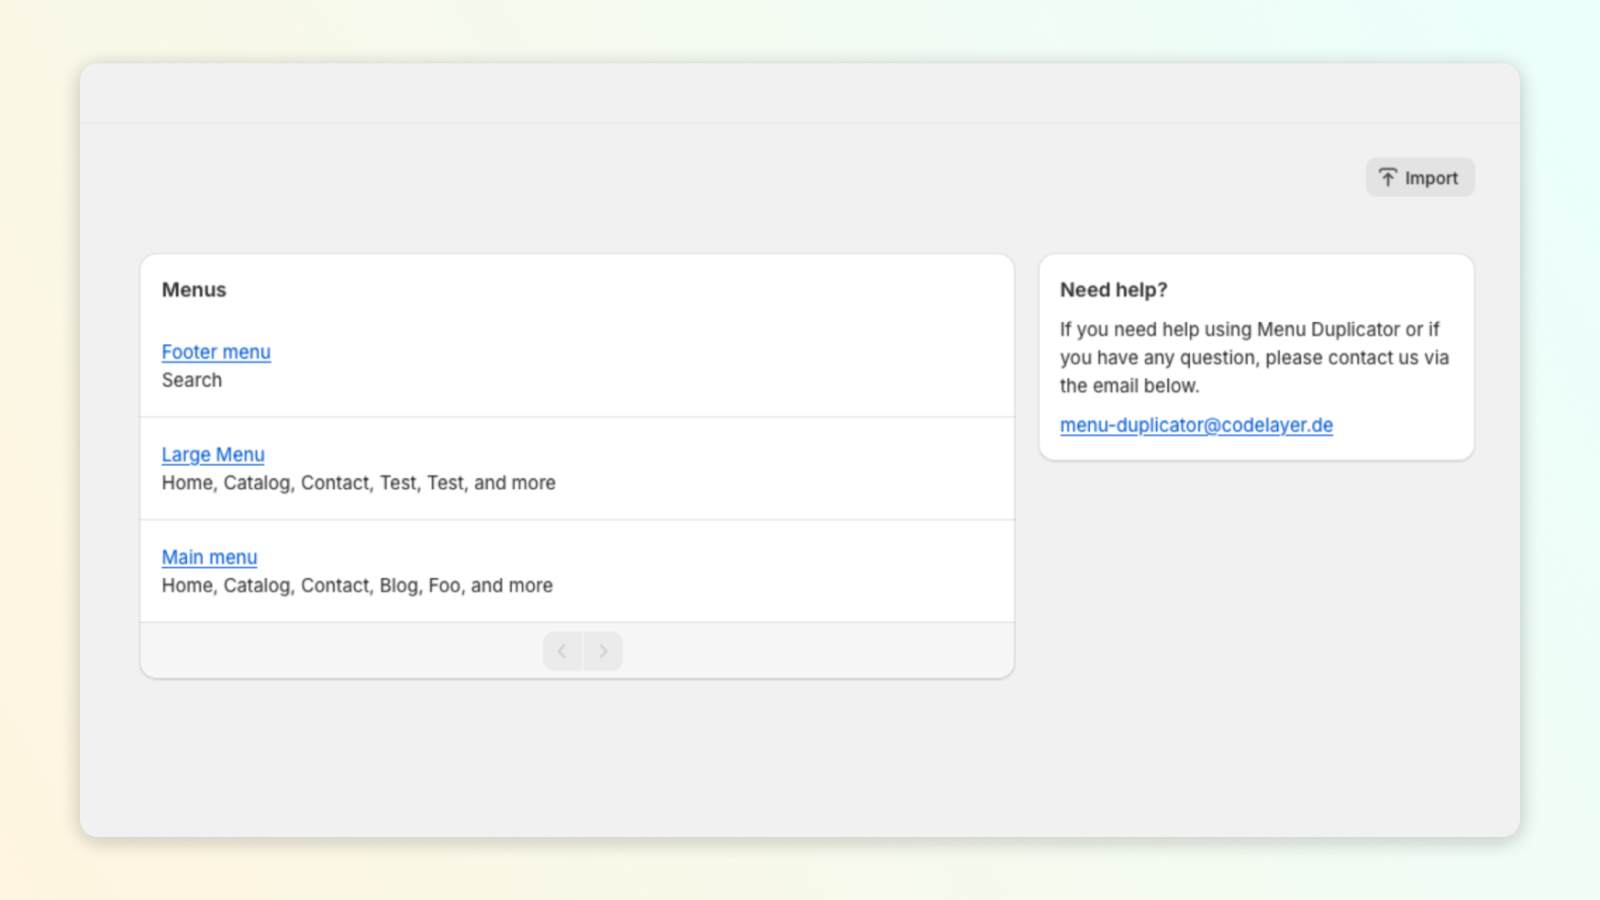Screen dimensions: 1600x900
Task: Click the Main menu item list description
Action: [x=356, y=585]
